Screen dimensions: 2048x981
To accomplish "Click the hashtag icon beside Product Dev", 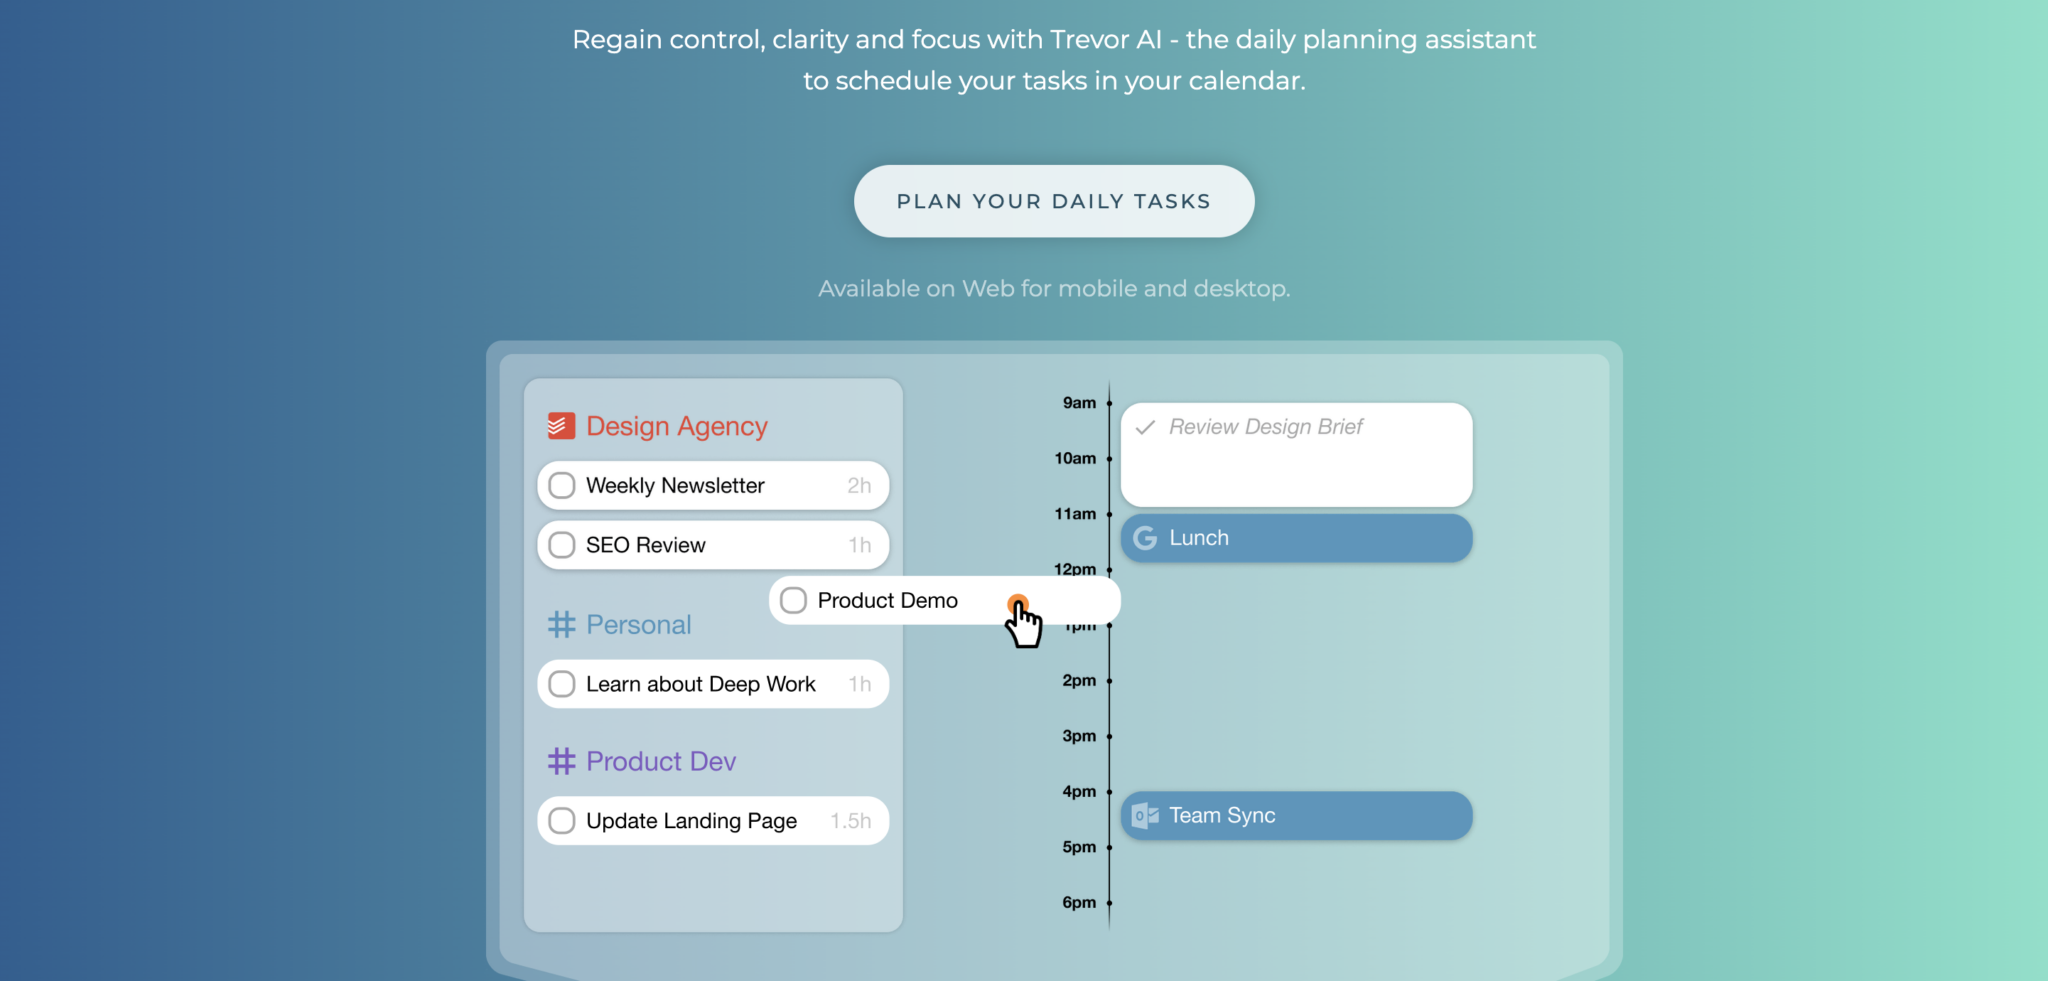I will coord(561,760).
